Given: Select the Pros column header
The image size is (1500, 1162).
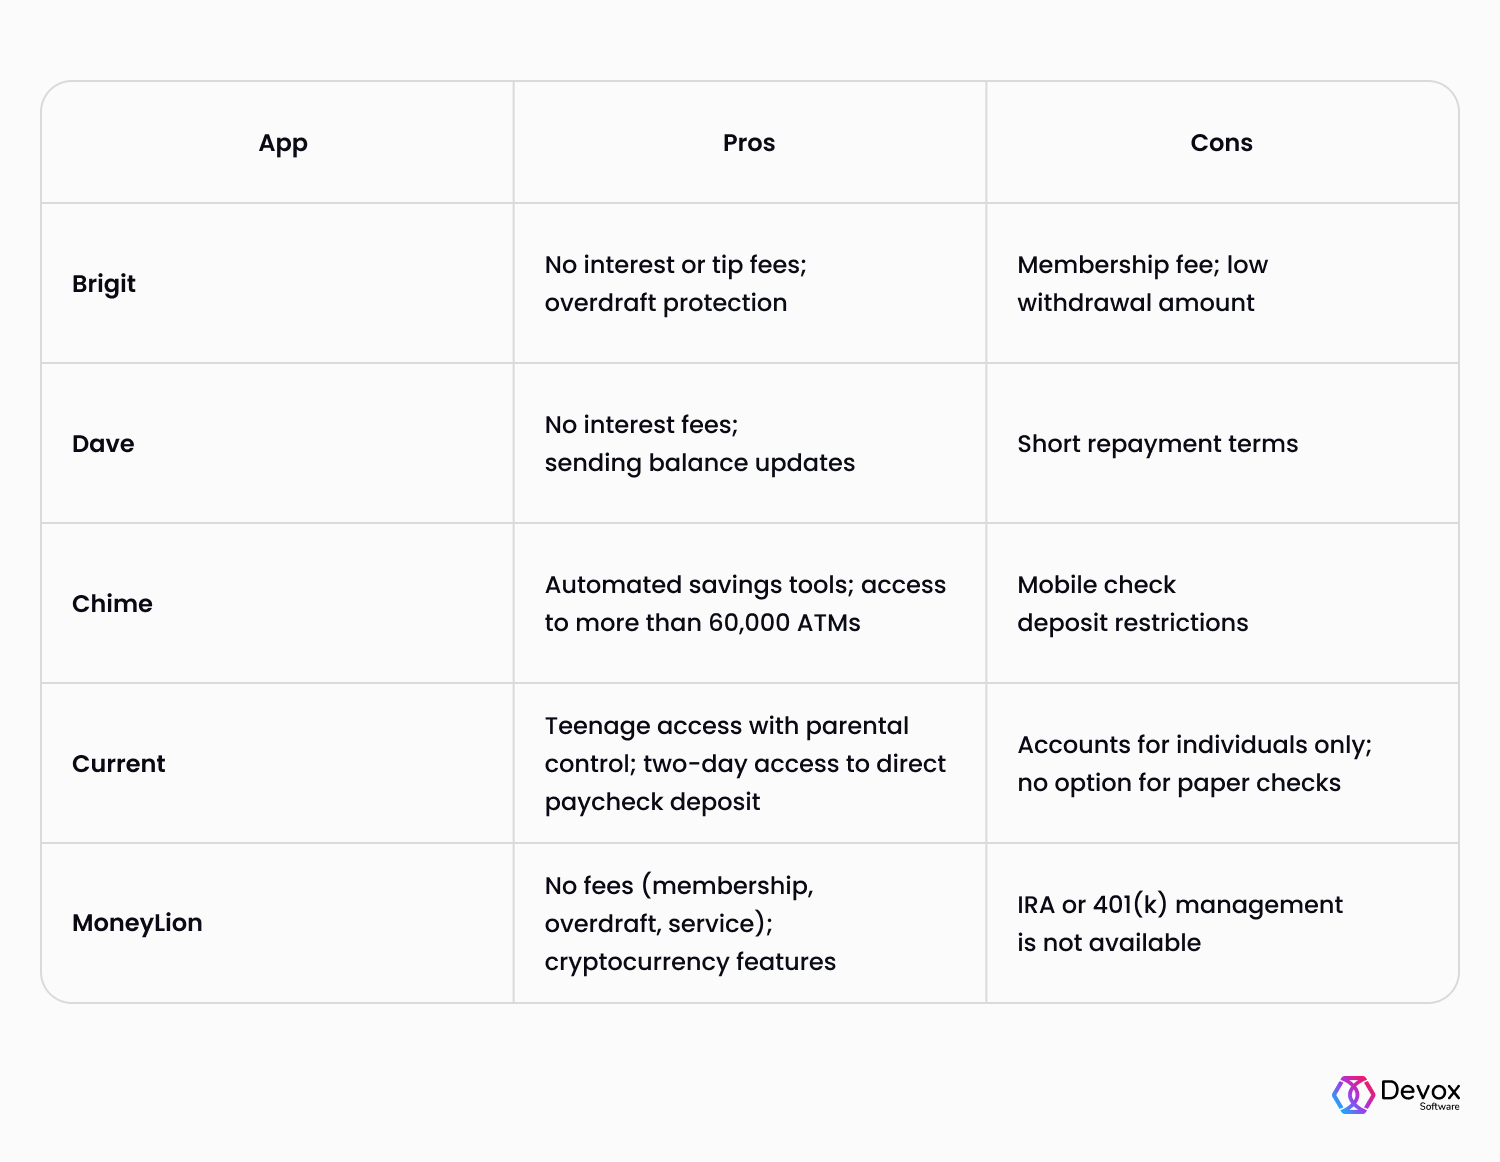Looking at the screenshot, I should point(749,143).
